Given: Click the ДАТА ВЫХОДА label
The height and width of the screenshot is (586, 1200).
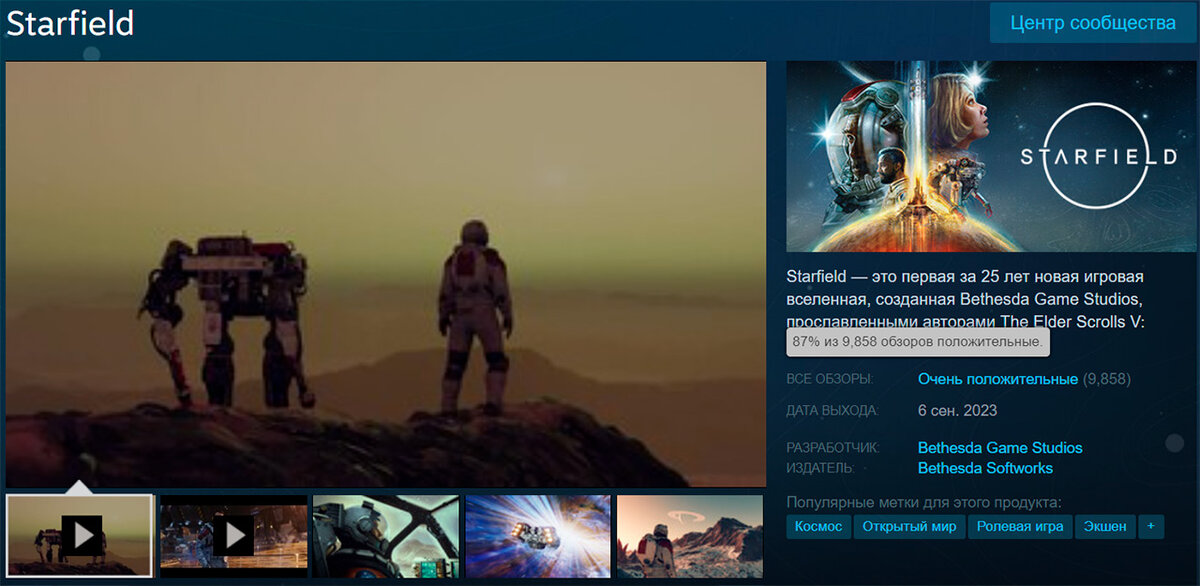Looking at the screenshot, I should point(833,411).
